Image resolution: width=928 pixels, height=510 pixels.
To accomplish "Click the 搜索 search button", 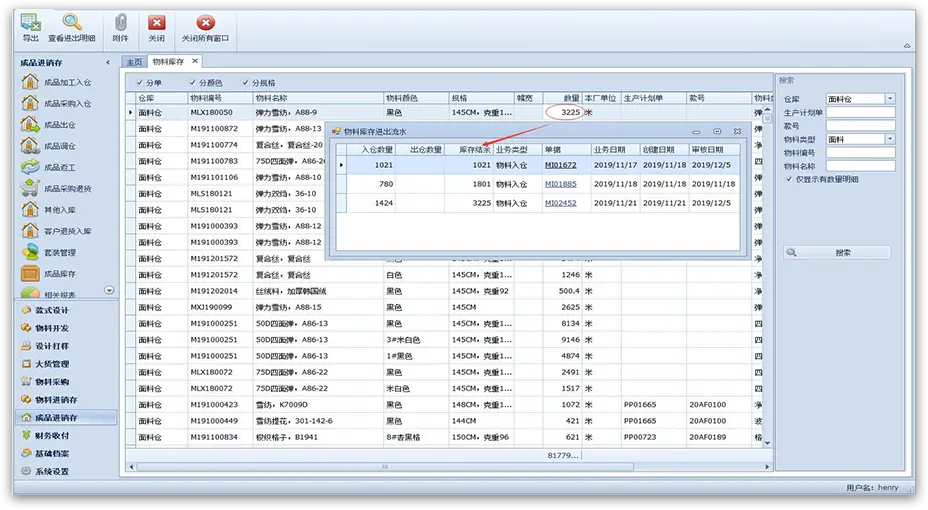I will pos(837,253).
